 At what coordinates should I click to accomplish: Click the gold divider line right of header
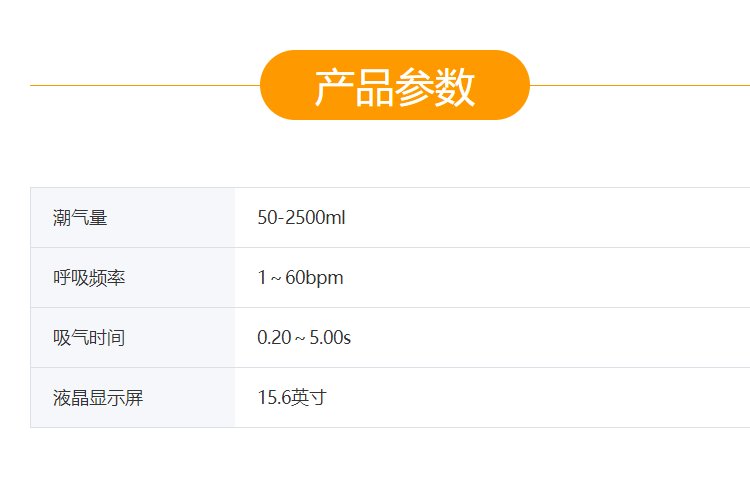coord(640,86)
